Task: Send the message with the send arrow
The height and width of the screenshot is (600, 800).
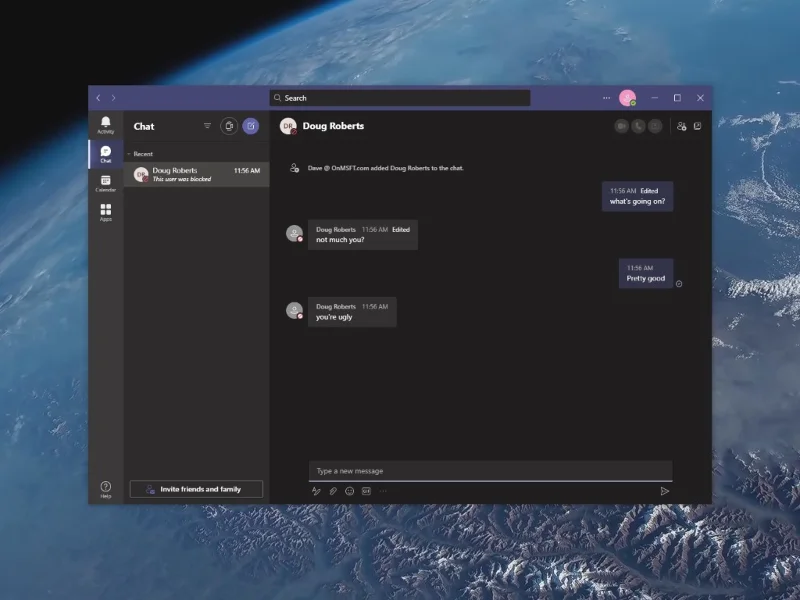Action: (665, 491)
